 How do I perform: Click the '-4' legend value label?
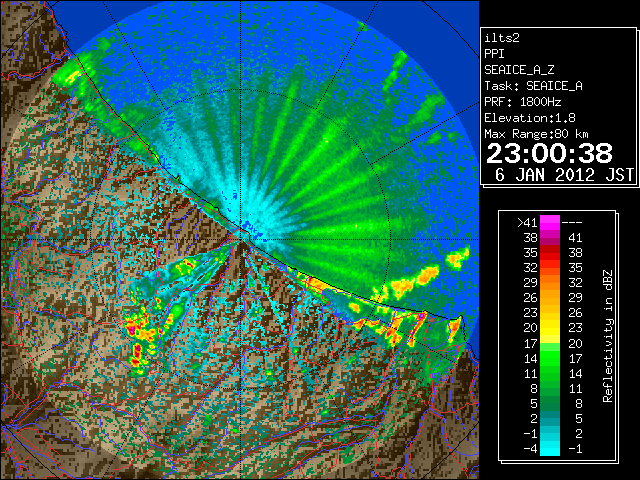[530, 448]
